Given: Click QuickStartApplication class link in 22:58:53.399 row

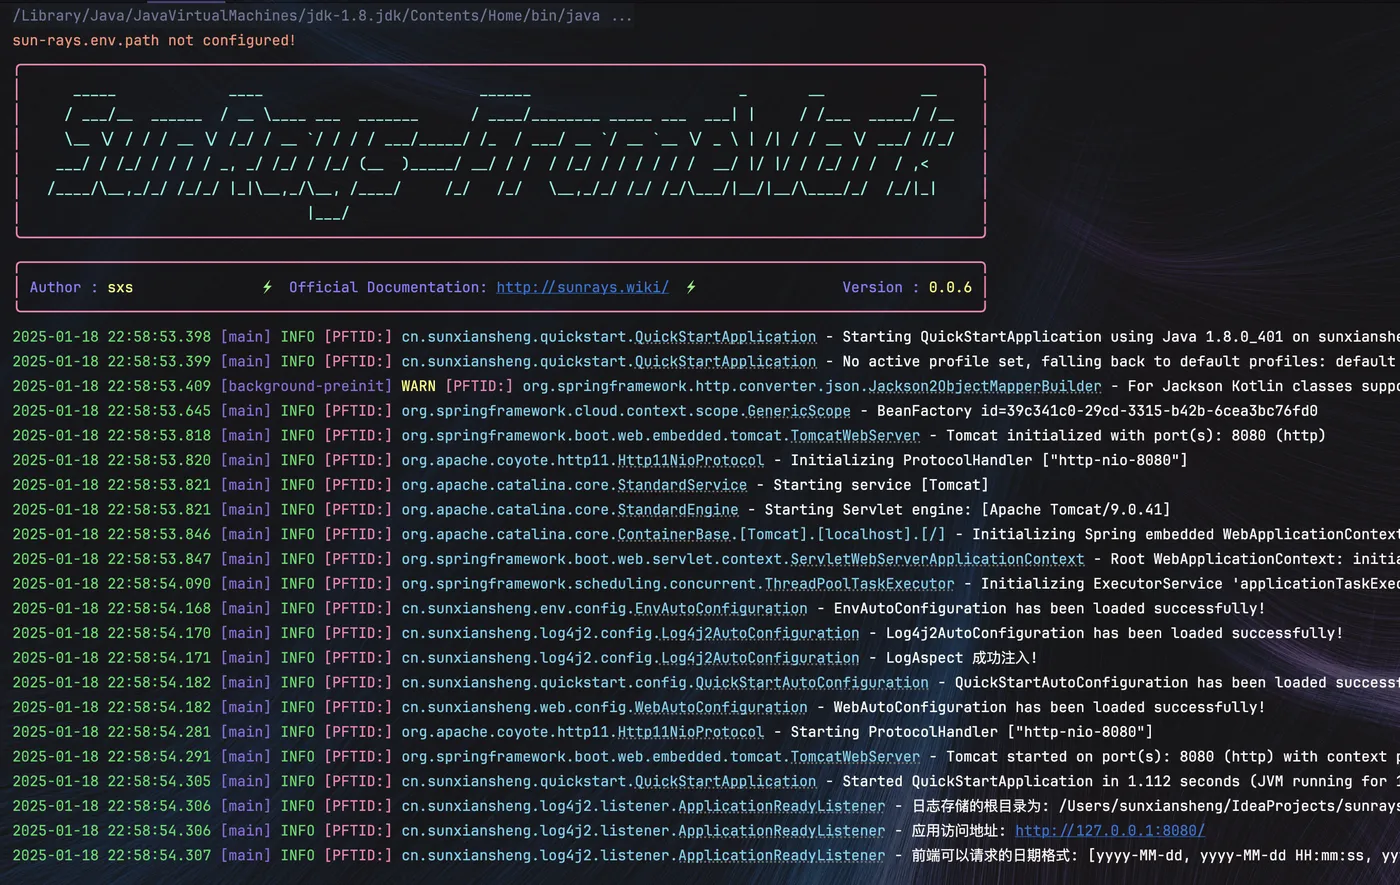Looking at the screenshot, I should coord(725,361).
